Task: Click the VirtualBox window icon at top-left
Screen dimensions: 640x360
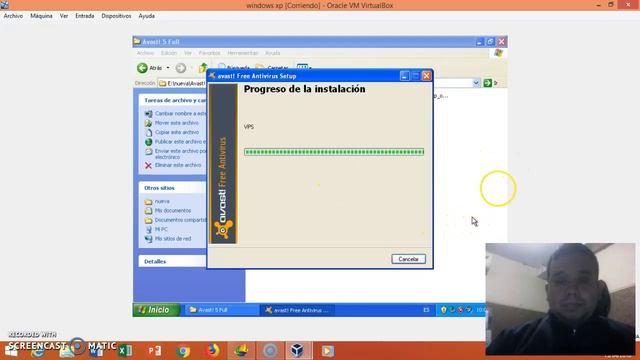Action: coord(4,5)
